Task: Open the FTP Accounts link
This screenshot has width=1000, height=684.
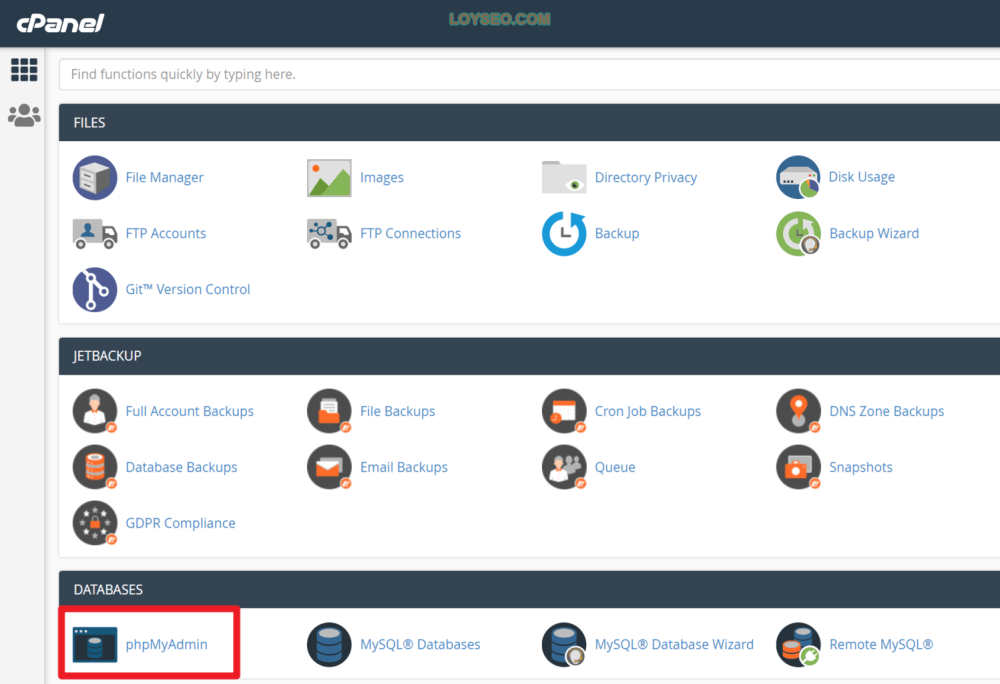Action: (x=166, y=233)
